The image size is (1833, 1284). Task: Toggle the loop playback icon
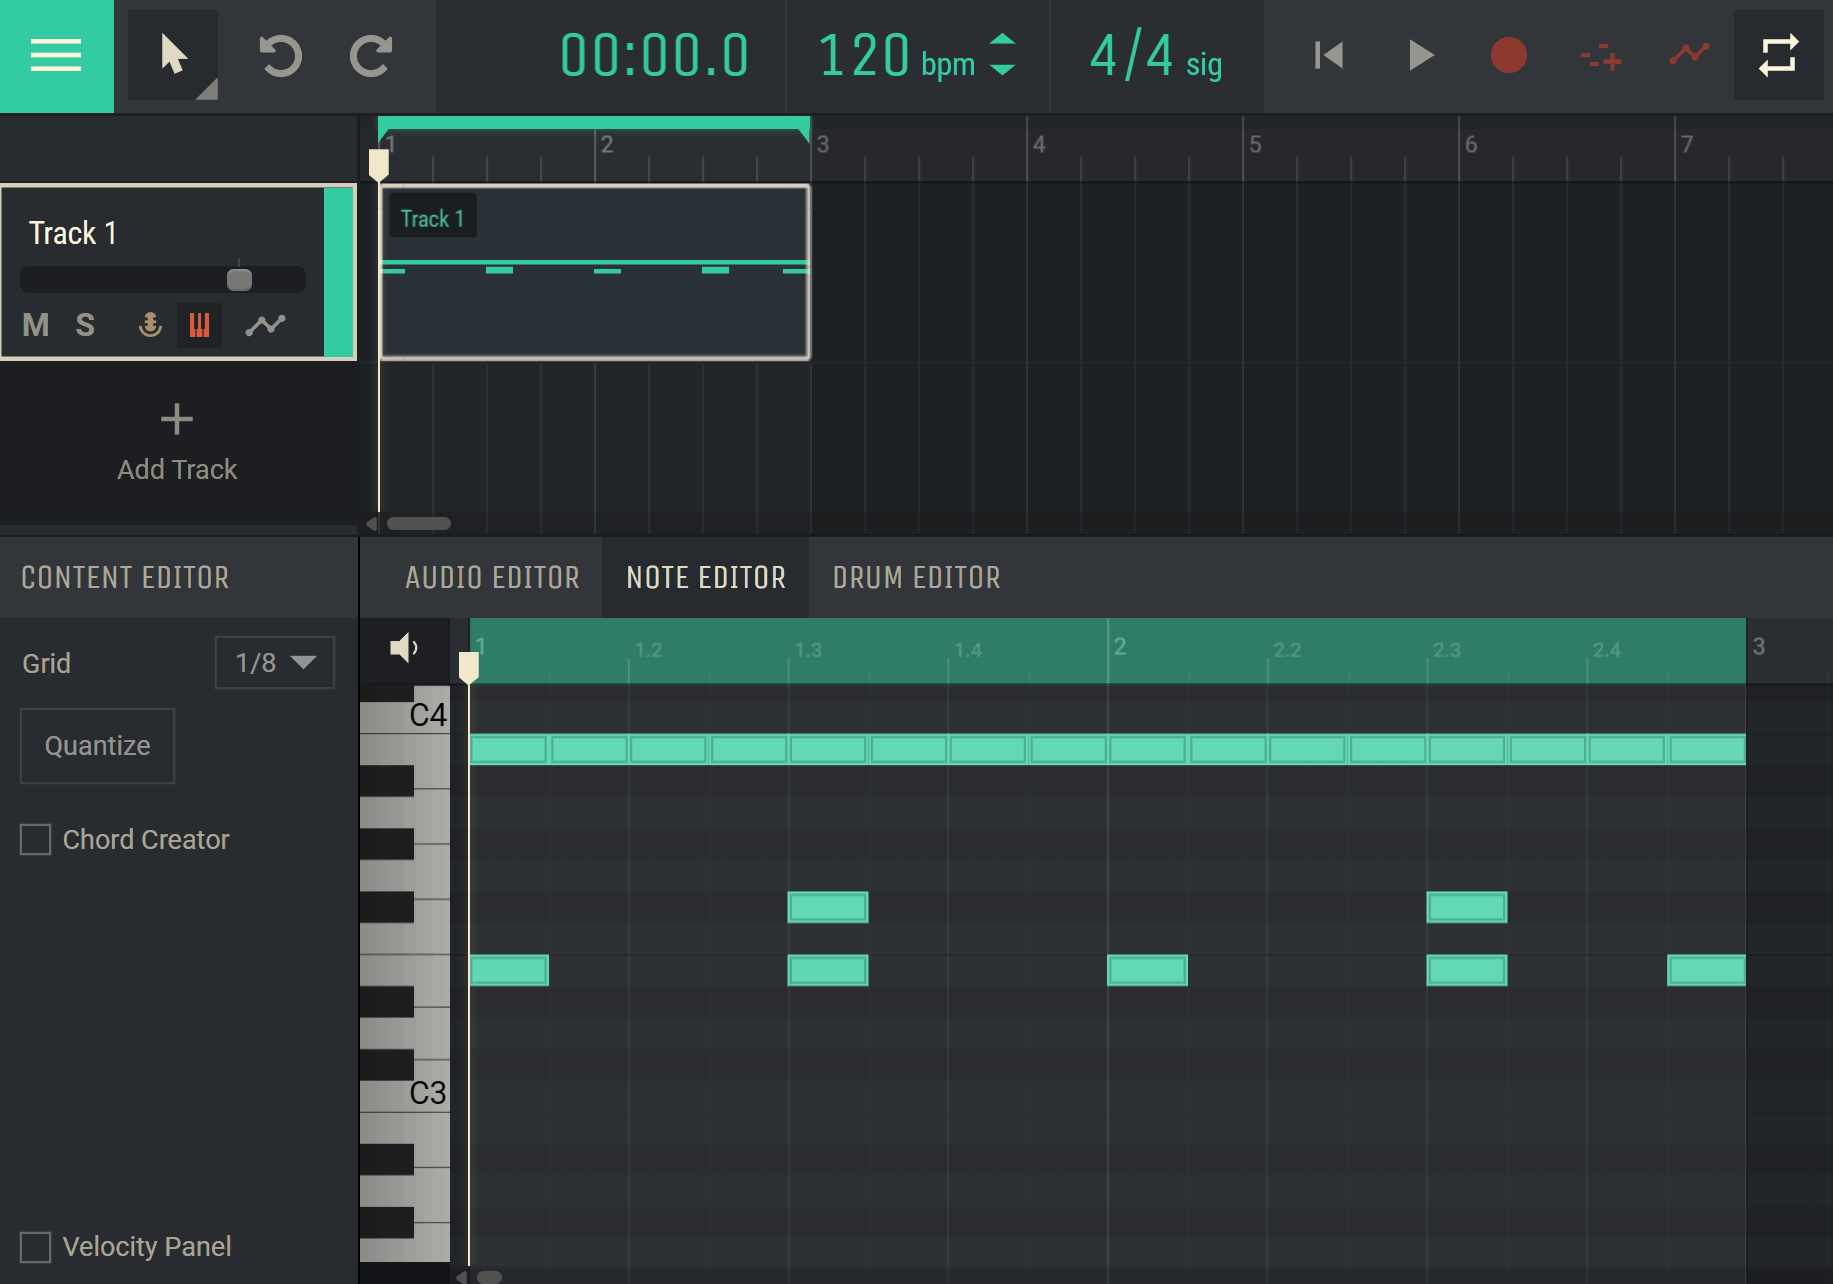[x=1778, y=56]
